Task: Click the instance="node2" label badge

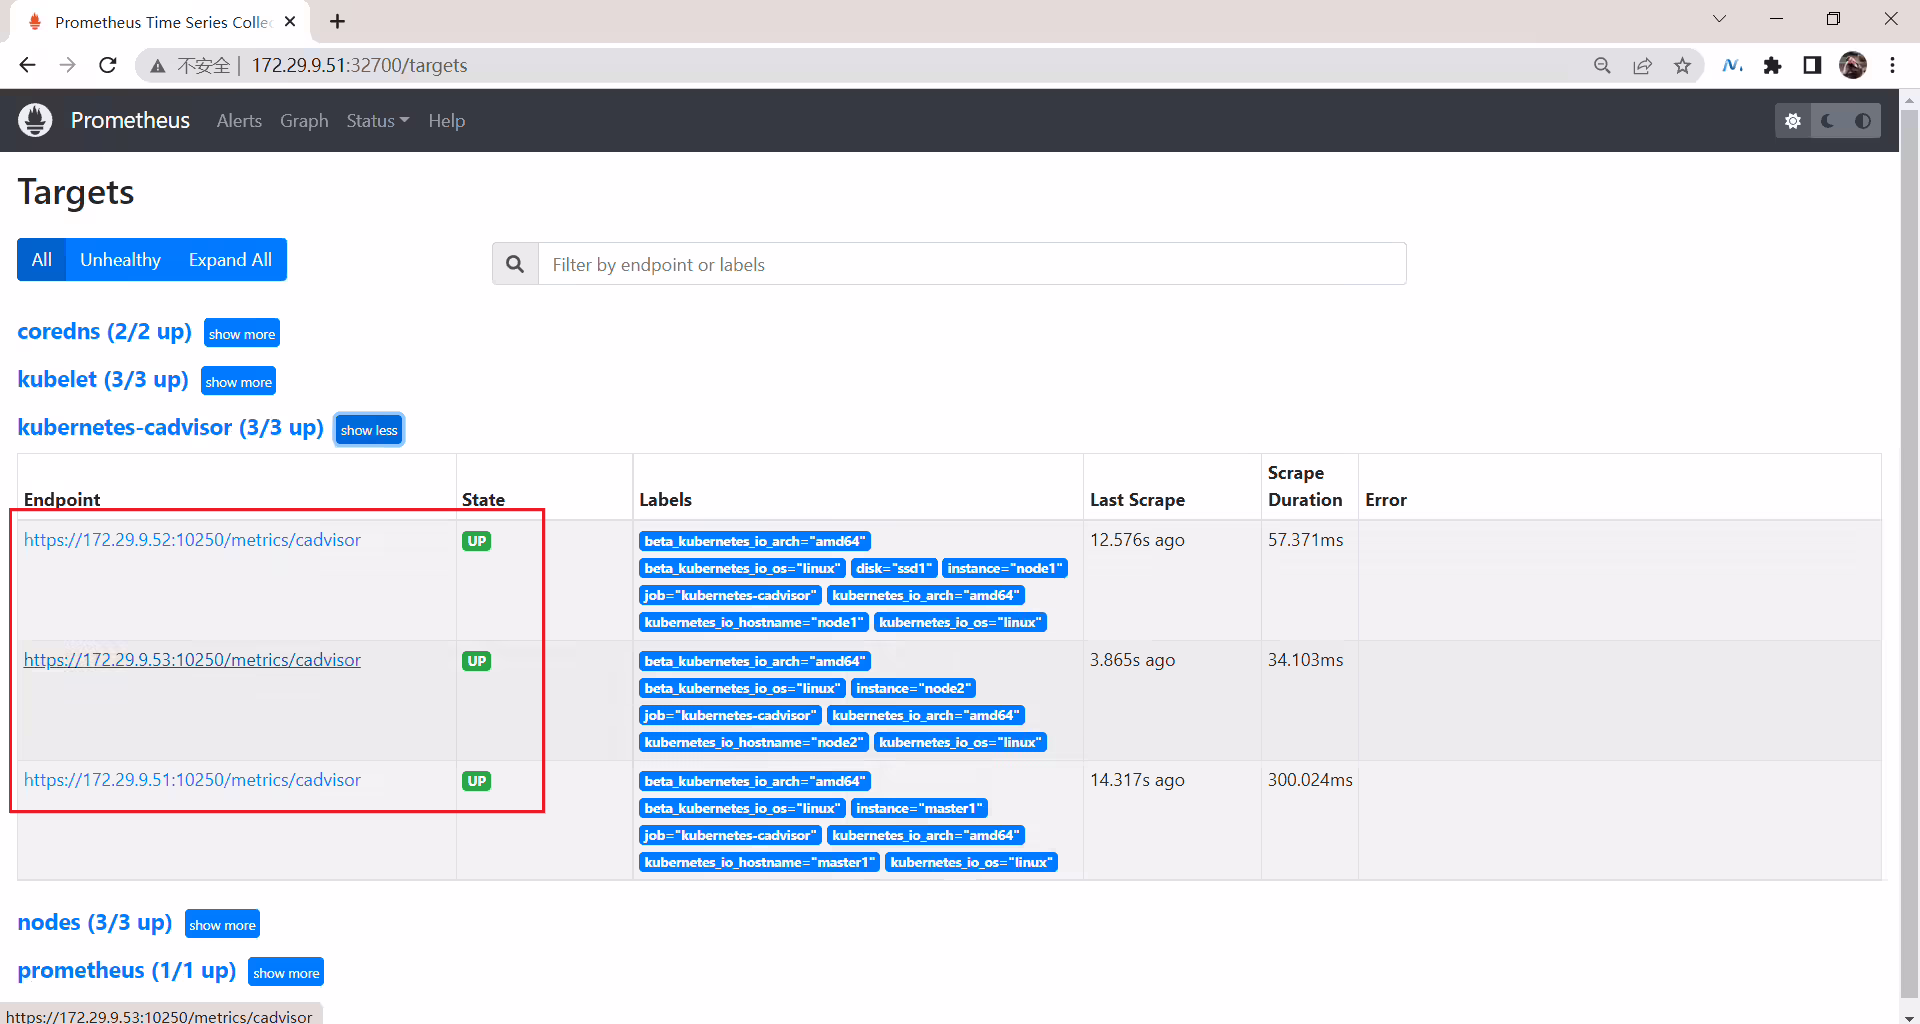Action: click(x=913, y=688)
